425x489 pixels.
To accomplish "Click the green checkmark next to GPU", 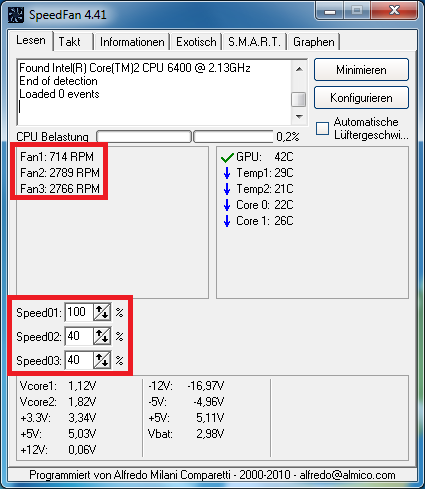I will [x=227, y=157].
